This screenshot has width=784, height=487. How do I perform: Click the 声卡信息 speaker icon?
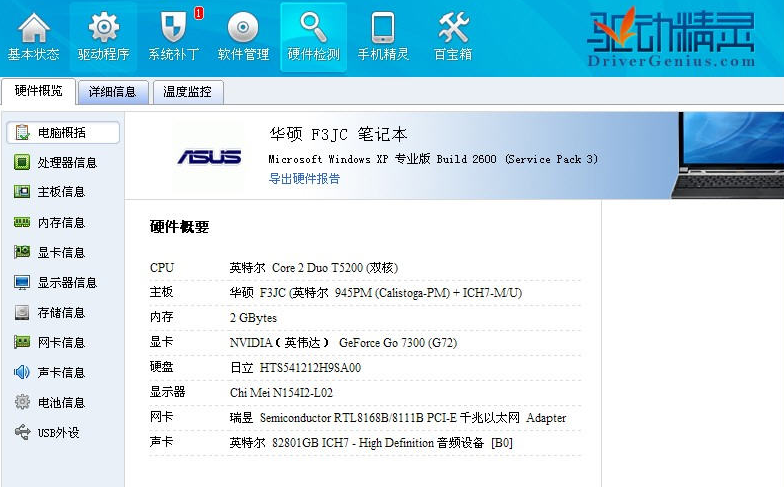click(x=22, y=372)
